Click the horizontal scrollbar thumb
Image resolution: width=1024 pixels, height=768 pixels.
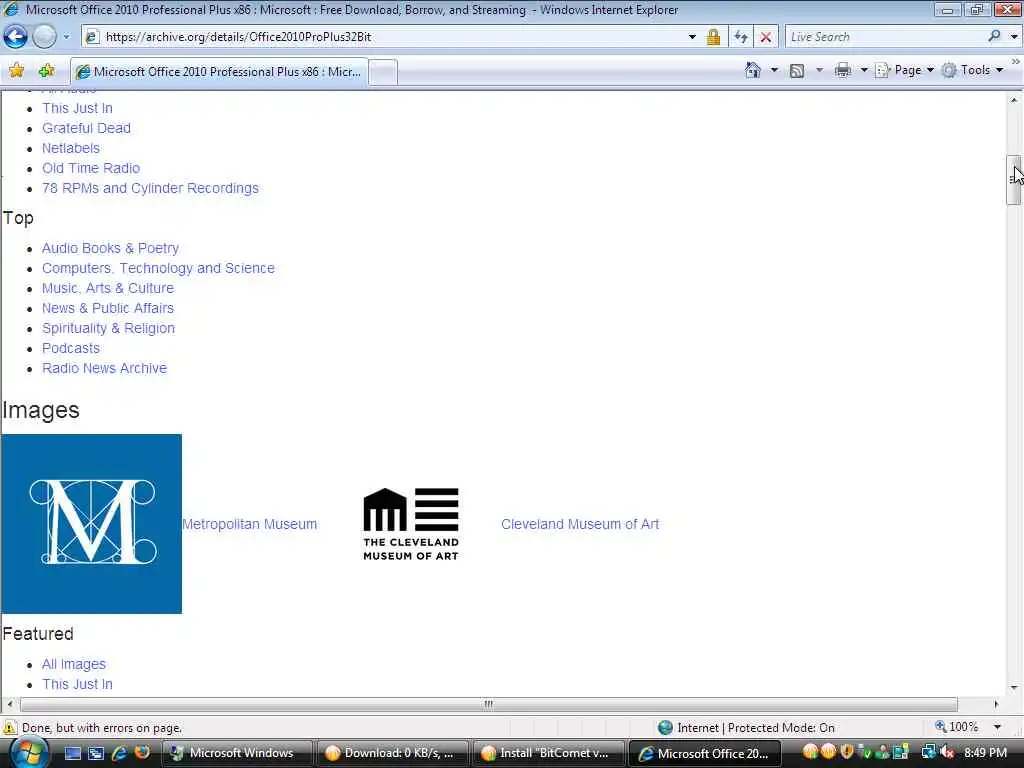tap(488, 704)
